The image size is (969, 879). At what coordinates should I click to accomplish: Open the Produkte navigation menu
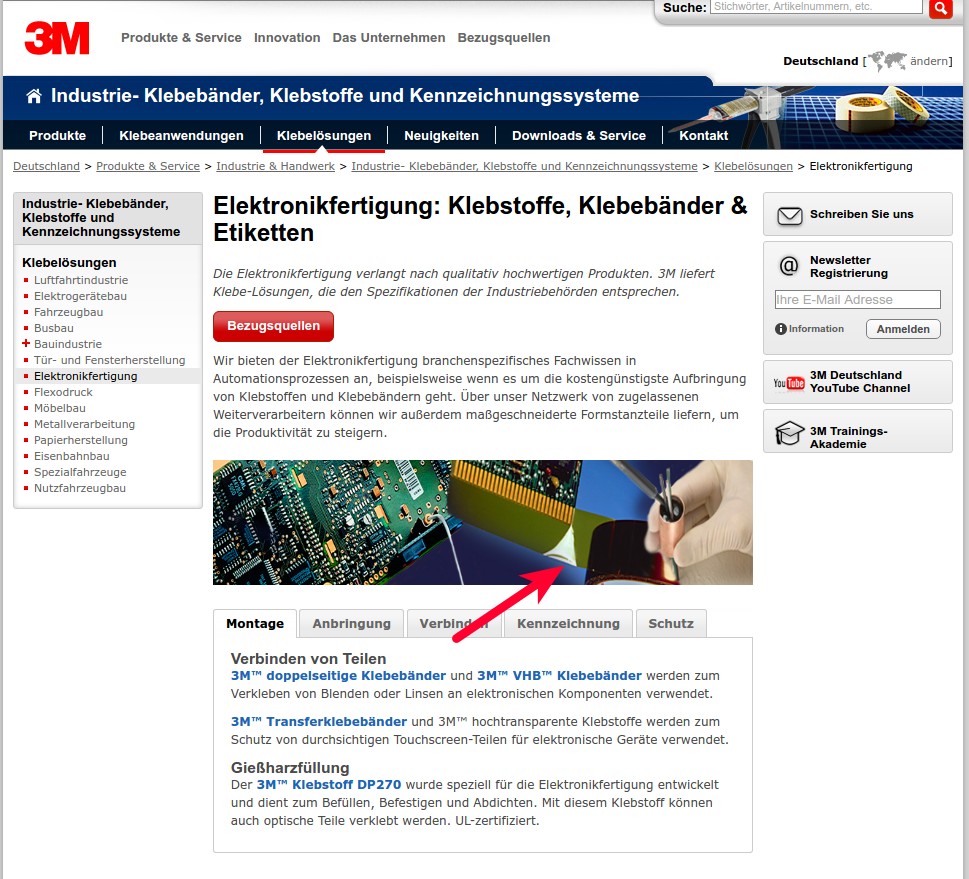point(57,135)
